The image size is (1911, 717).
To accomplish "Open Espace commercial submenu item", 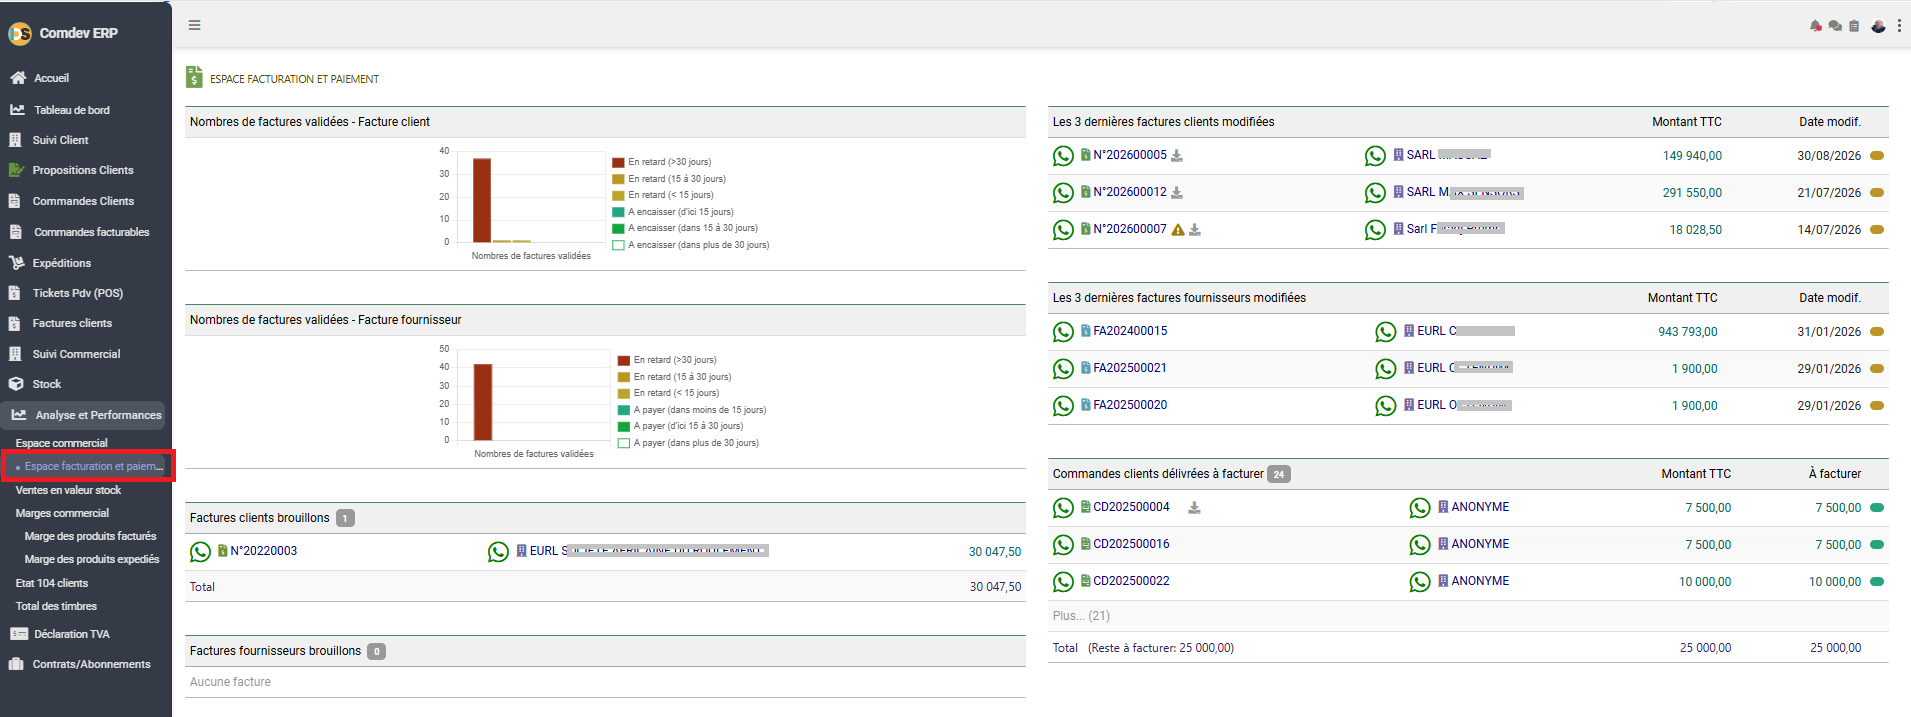I will click(61, 443).
